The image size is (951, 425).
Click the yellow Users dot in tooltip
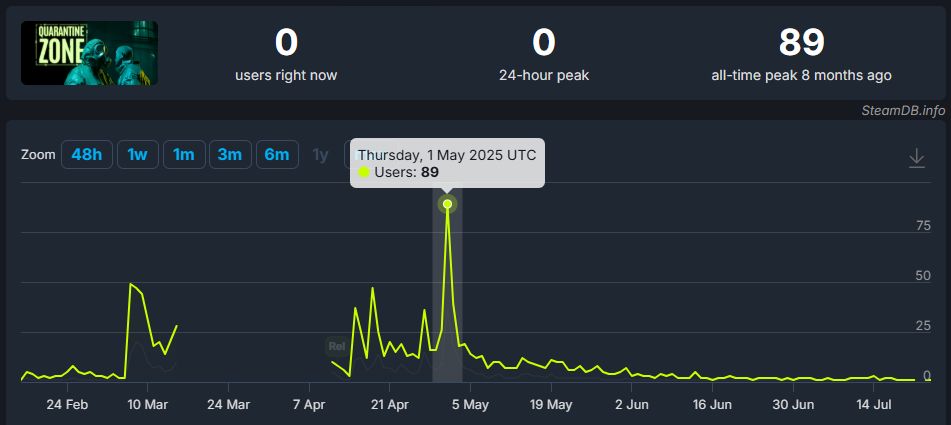(x=364, y=172)
